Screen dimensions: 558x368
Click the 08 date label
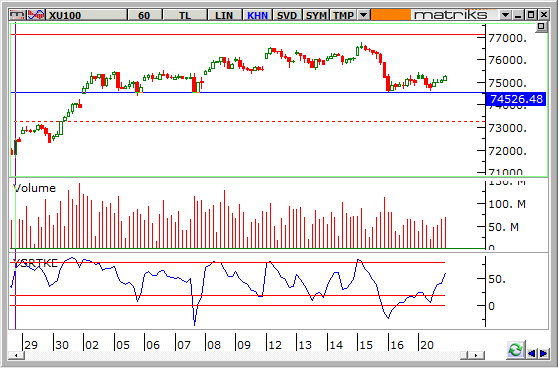click(x=214, y=345)
